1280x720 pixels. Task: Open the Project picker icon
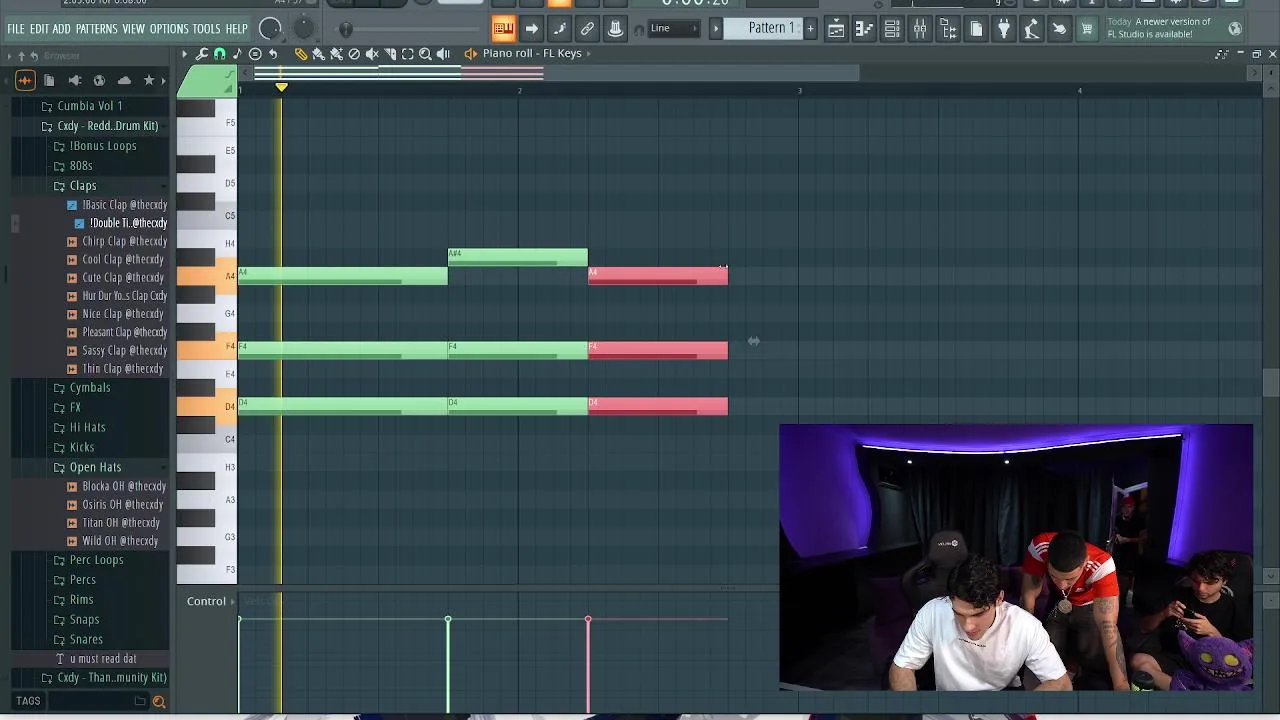tap(976, 28)
